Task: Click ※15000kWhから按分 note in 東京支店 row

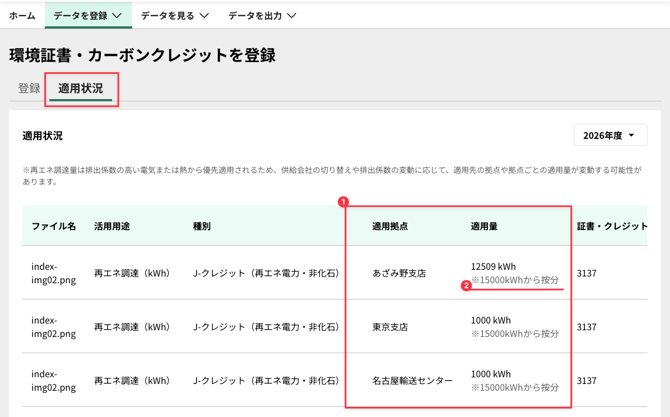Action: click(x=515, y=334)
